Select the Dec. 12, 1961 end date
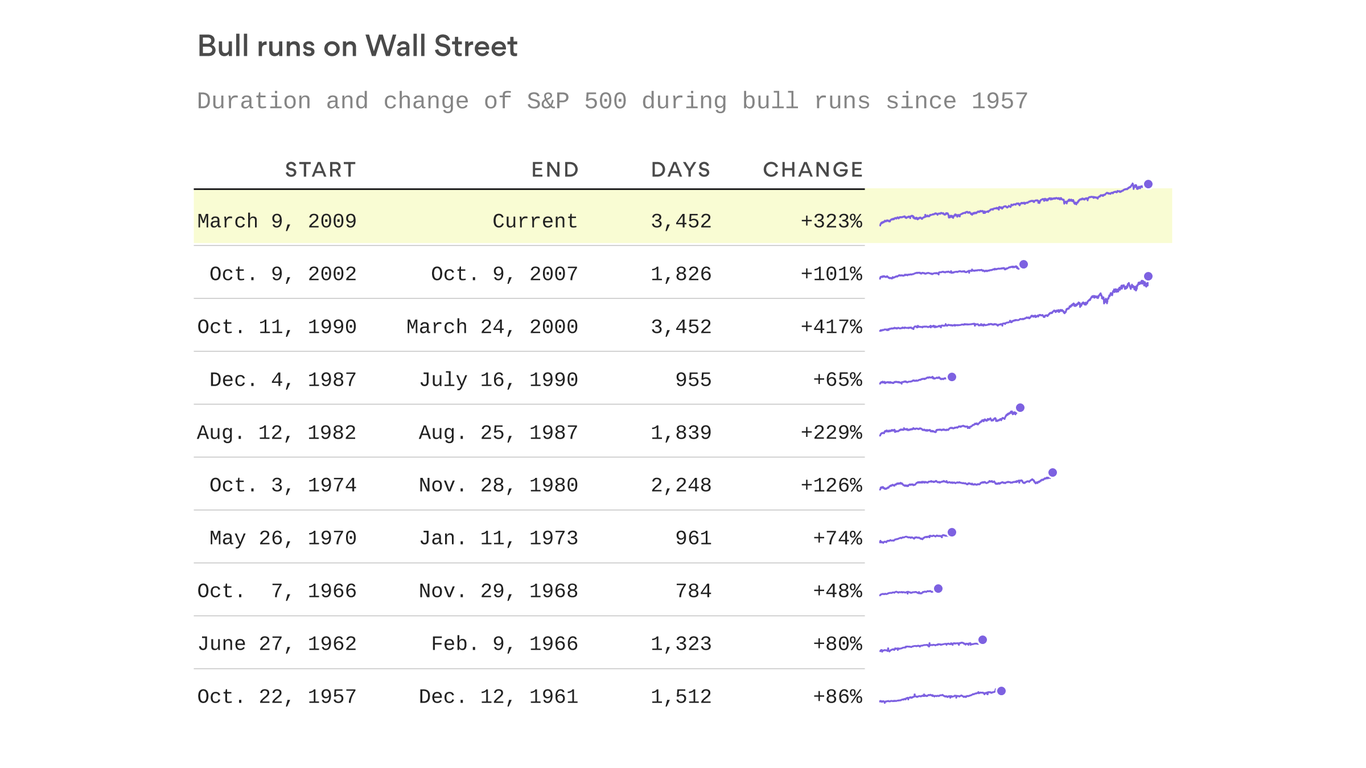The width and height of the screenshot is (1366, 768). point(498,697)
